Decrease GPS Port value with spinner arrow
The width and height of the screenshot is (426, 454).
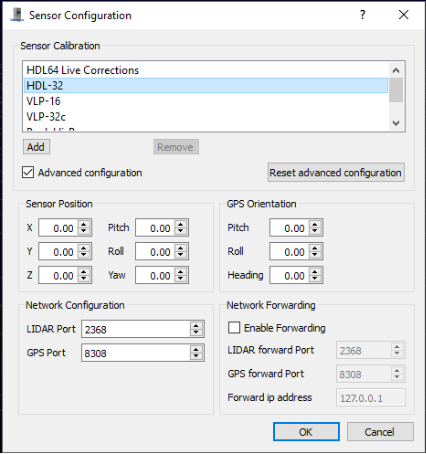[196, 356]
